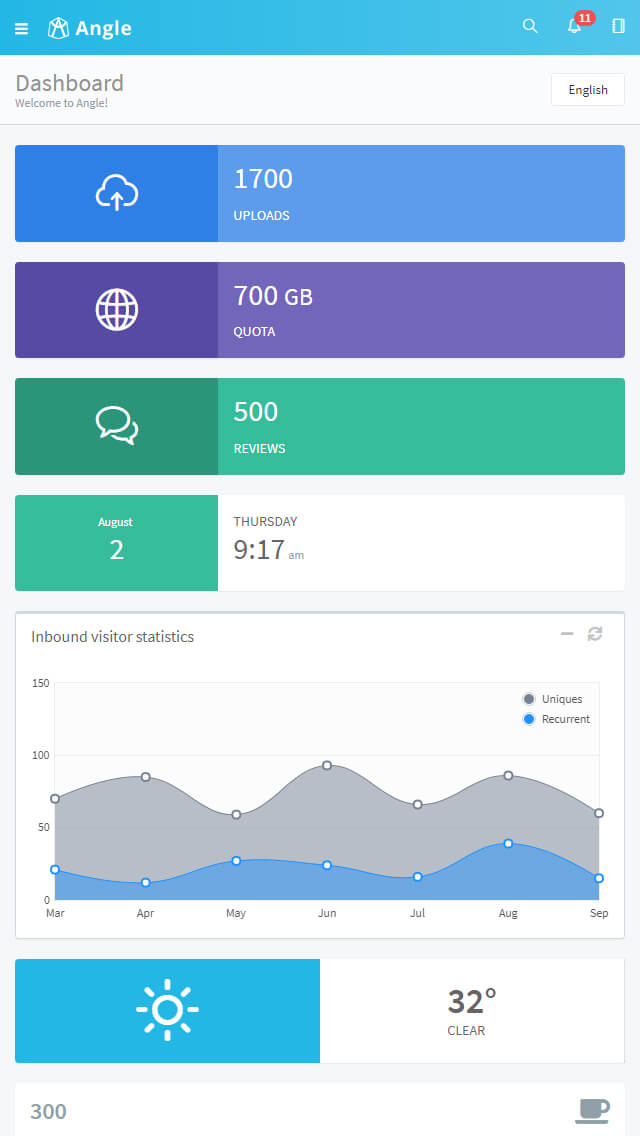Open the English language dropdown

tap(588, 90)
